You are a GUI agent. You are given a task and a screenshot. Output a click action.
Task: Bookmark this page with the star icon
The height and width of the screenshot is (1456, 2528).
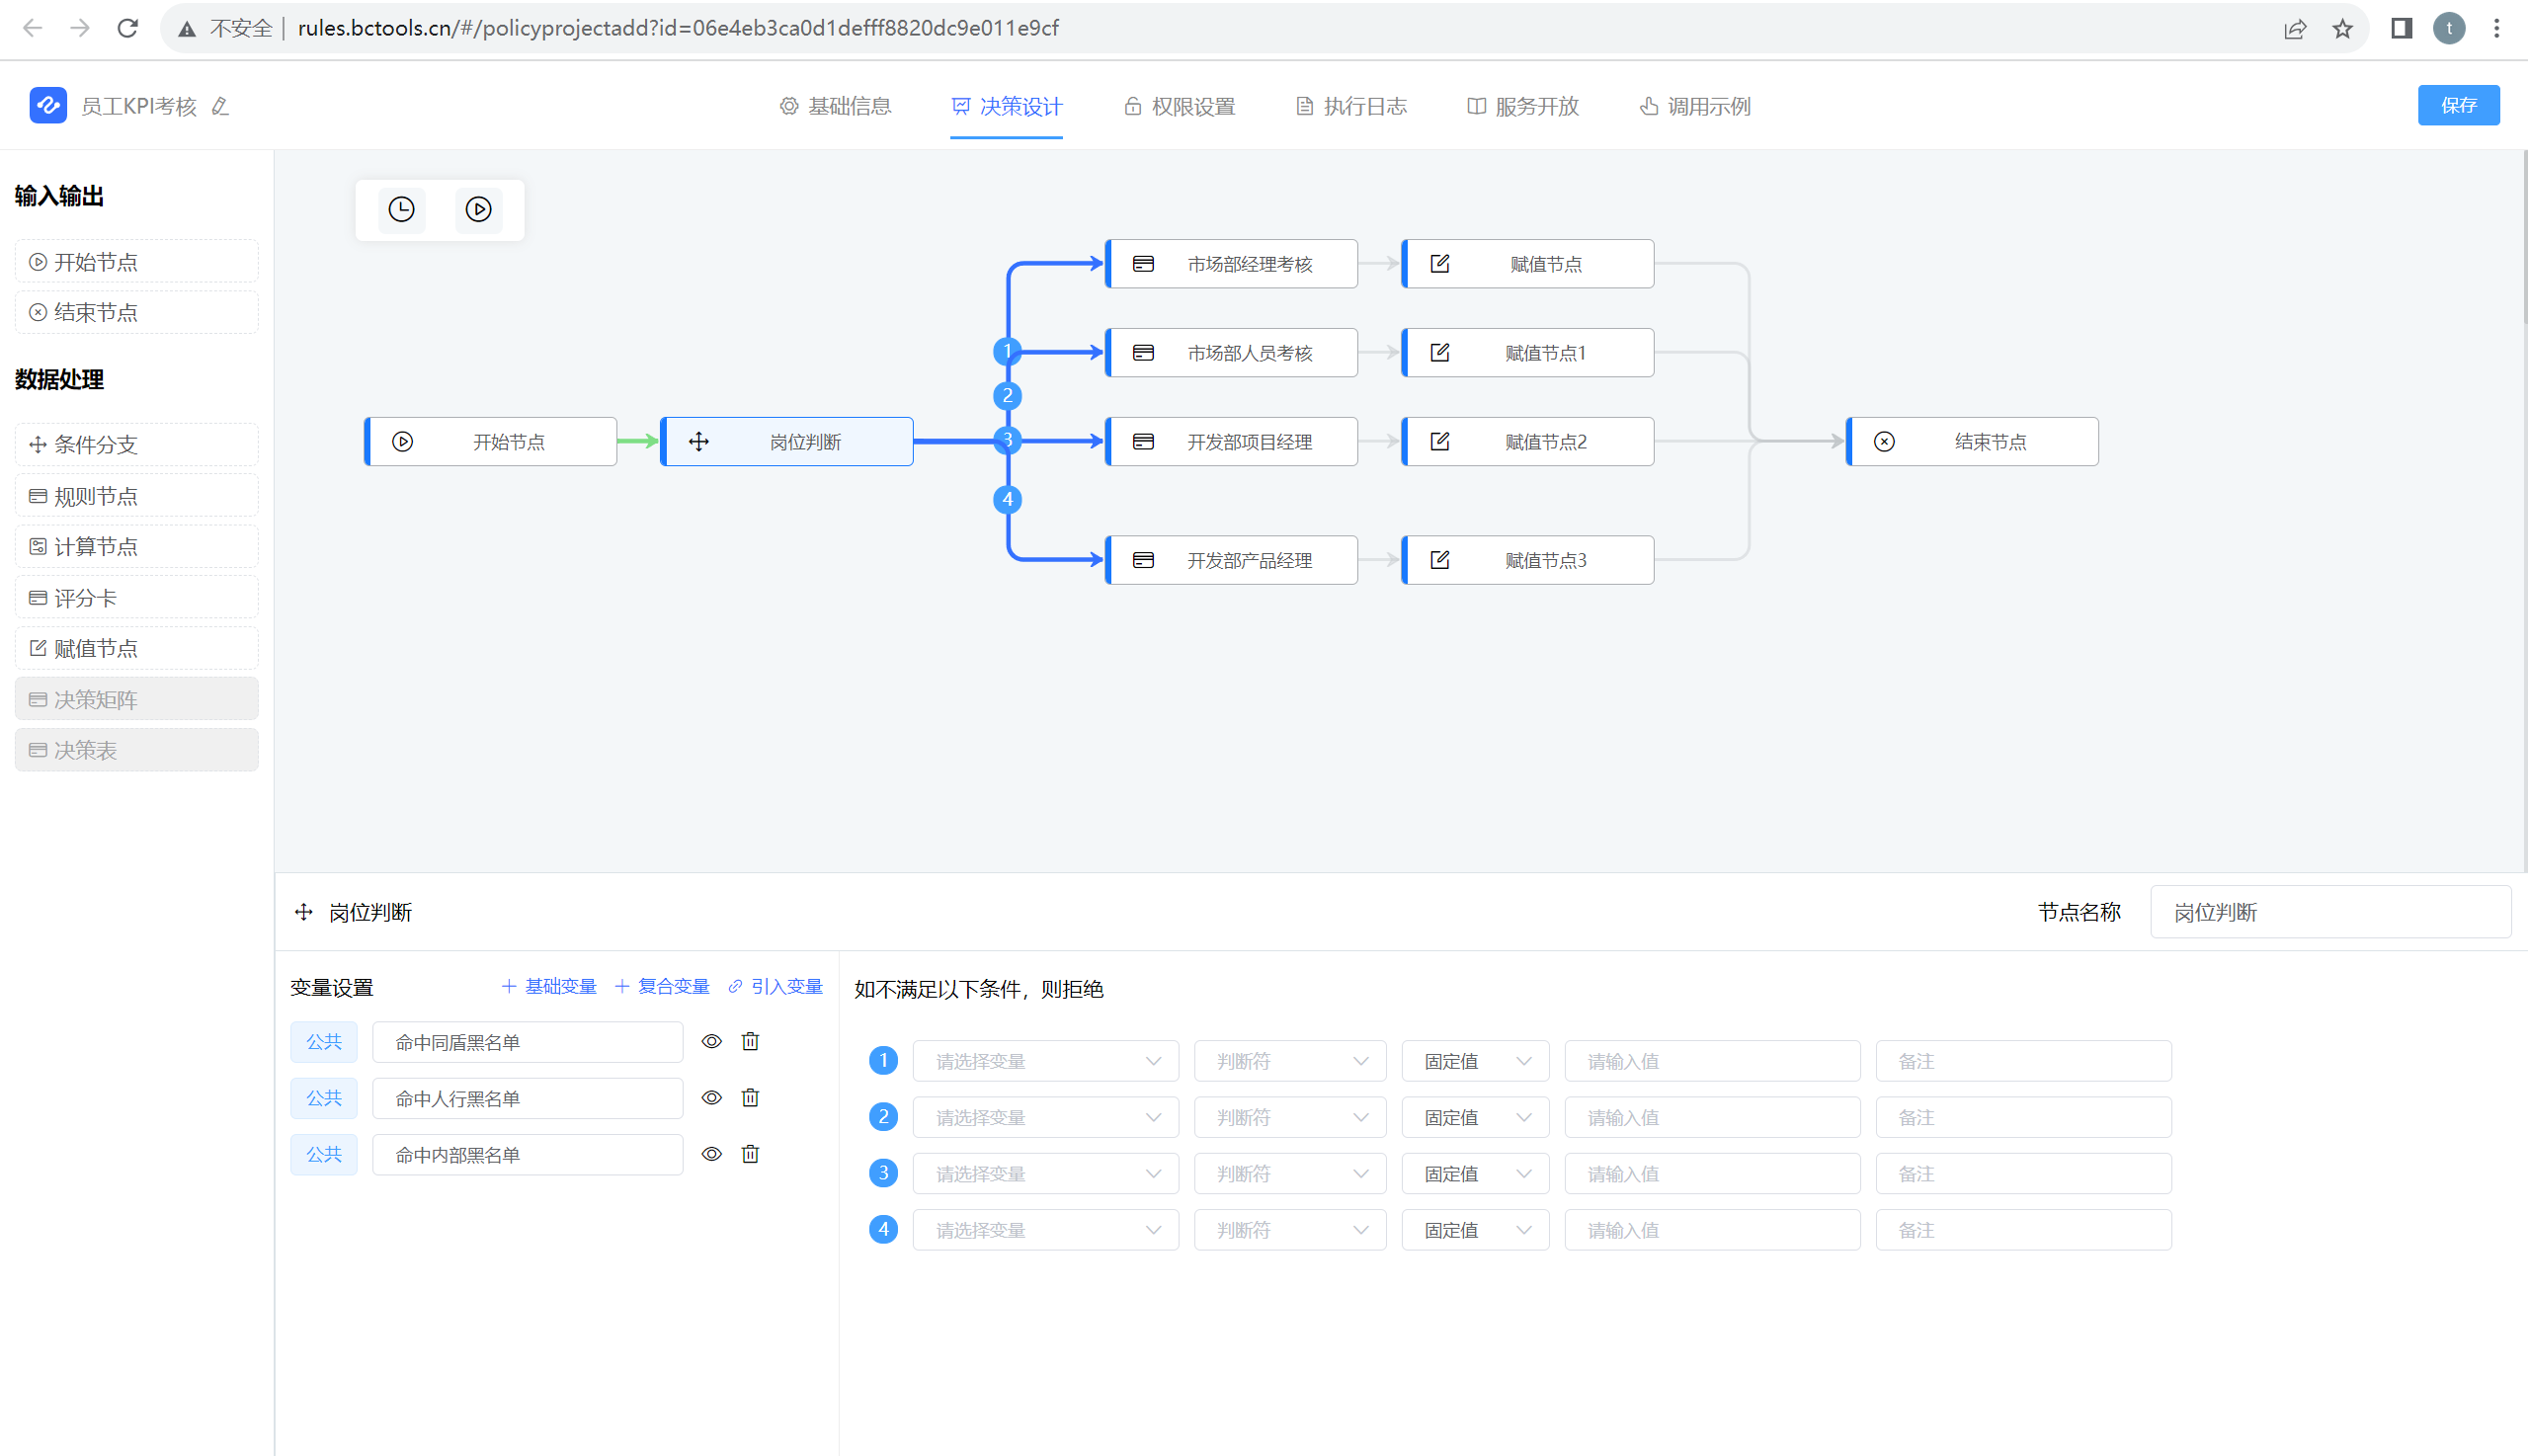(2342, 28)
